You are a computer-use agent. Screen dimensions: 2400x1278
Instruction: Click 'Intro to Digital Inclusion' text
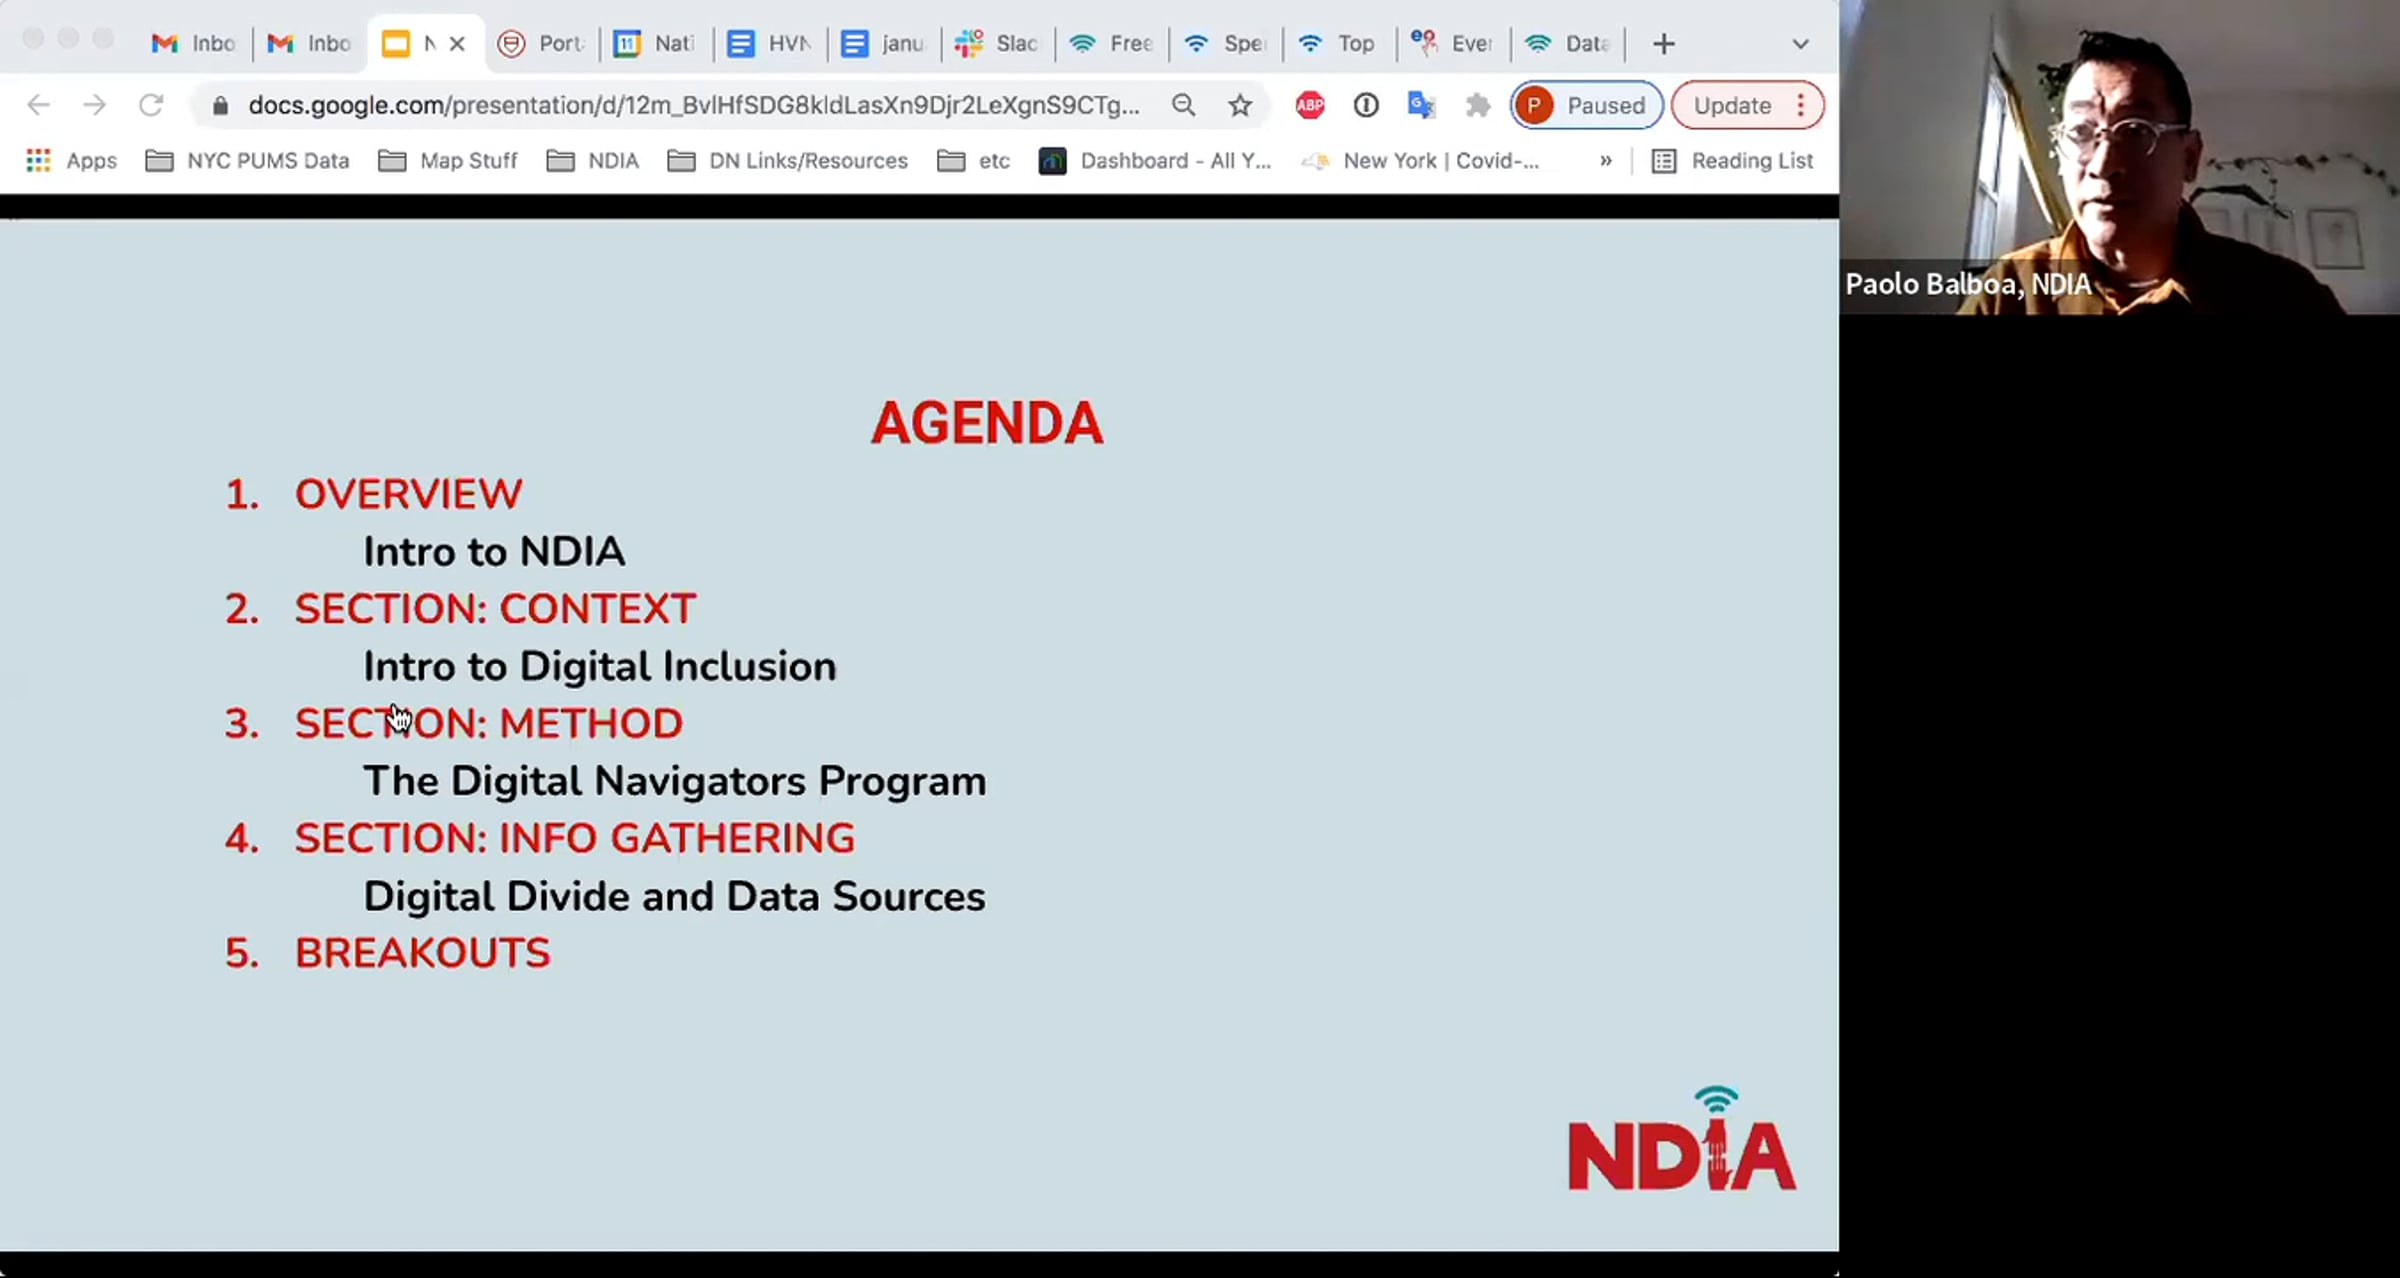coord(599,667)
